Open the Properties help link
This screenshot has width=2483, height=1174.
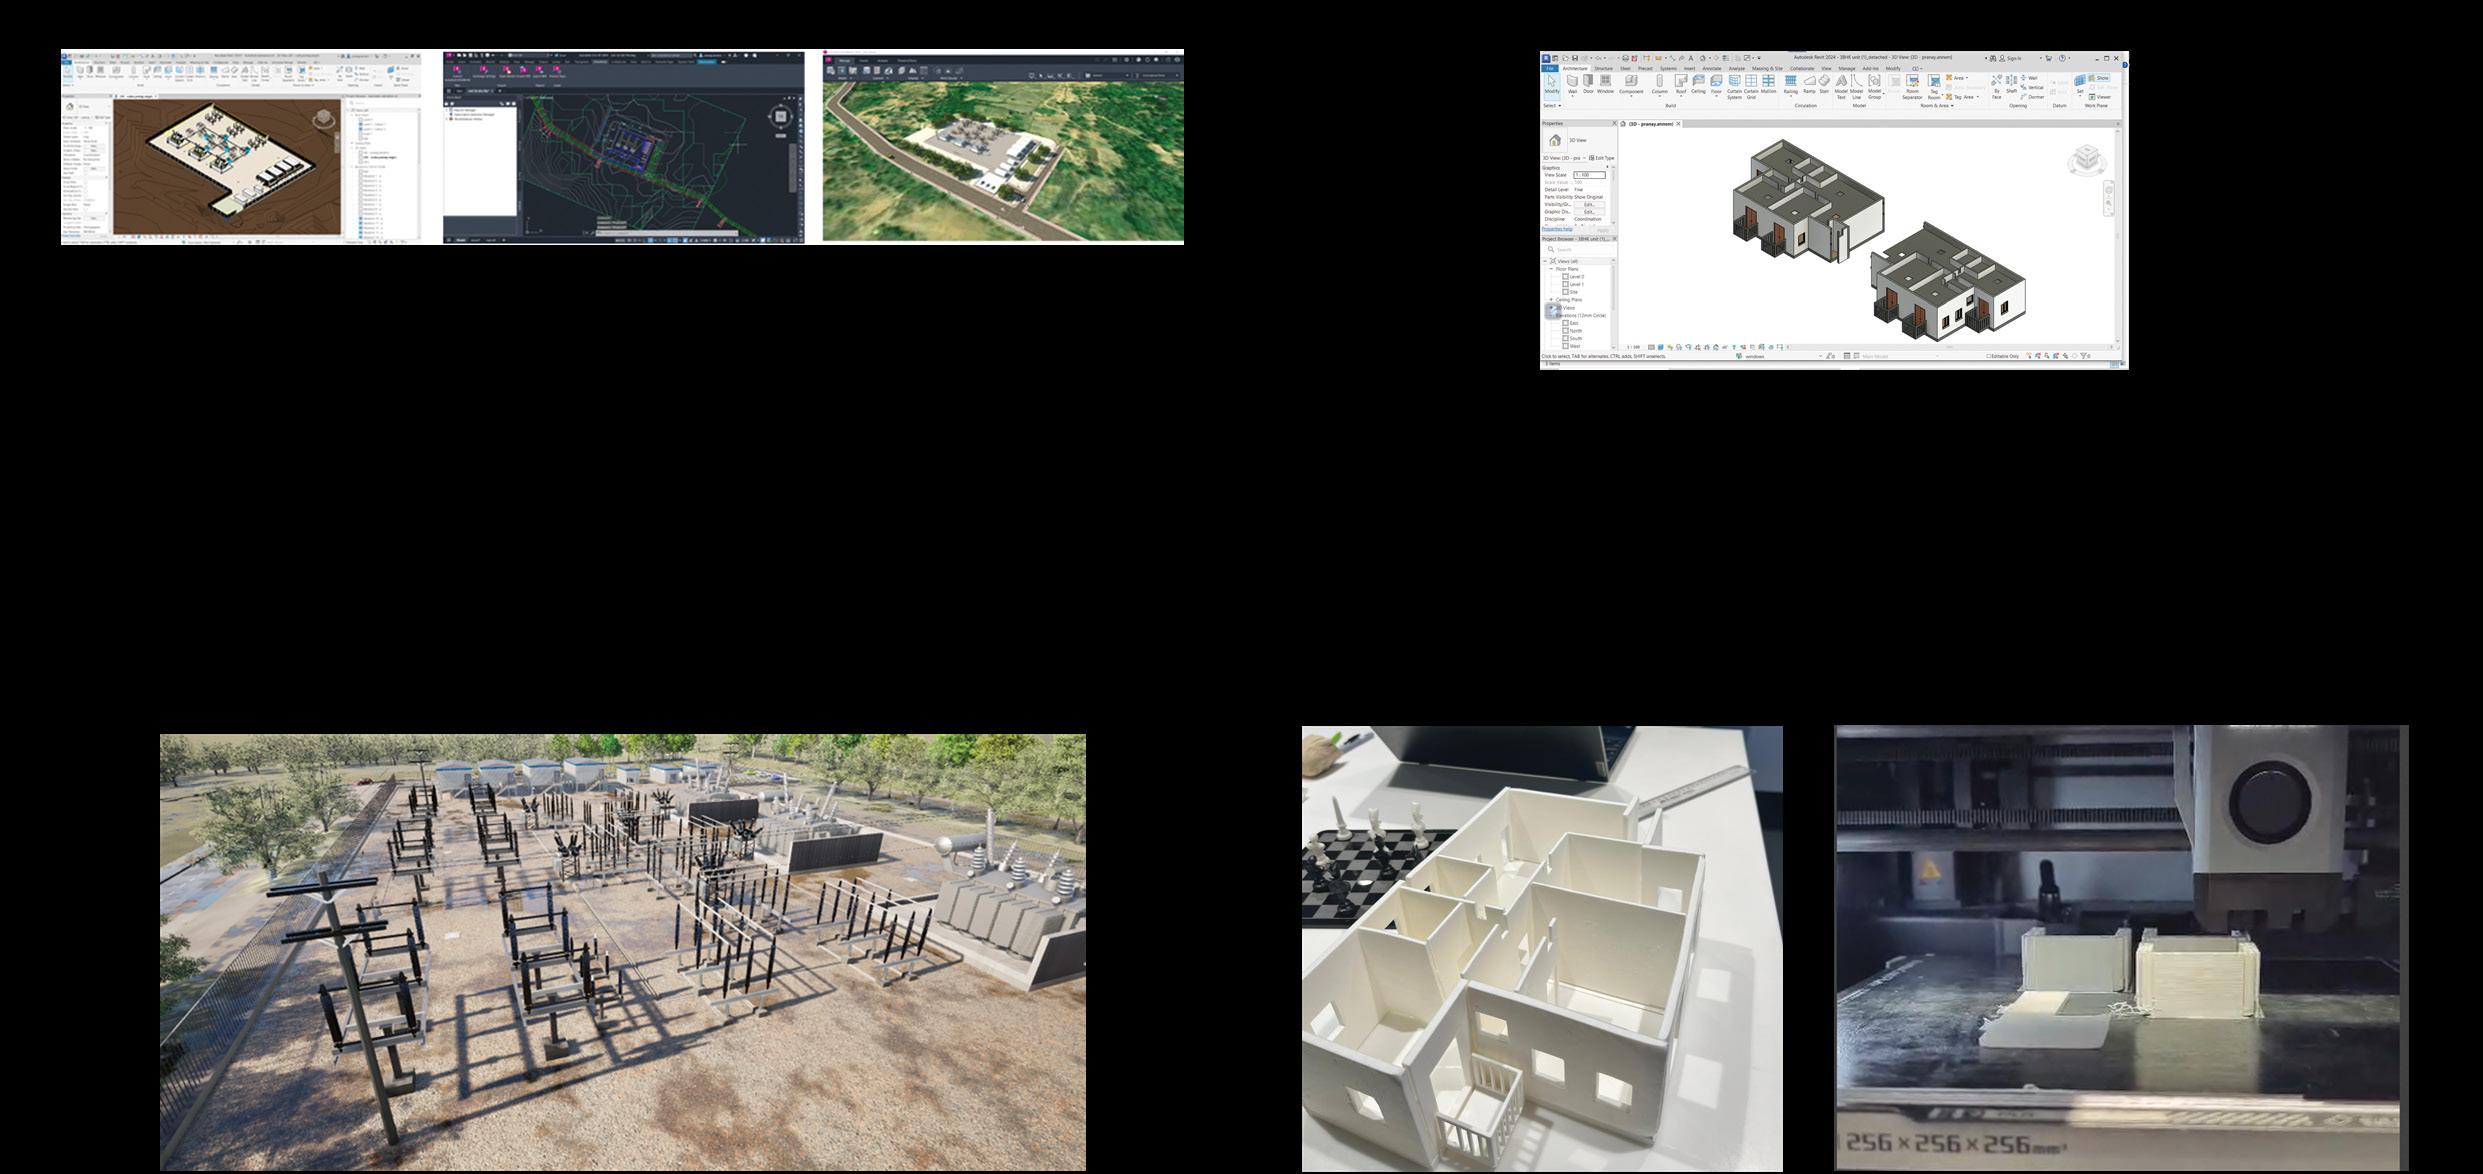pos(1557,229)
